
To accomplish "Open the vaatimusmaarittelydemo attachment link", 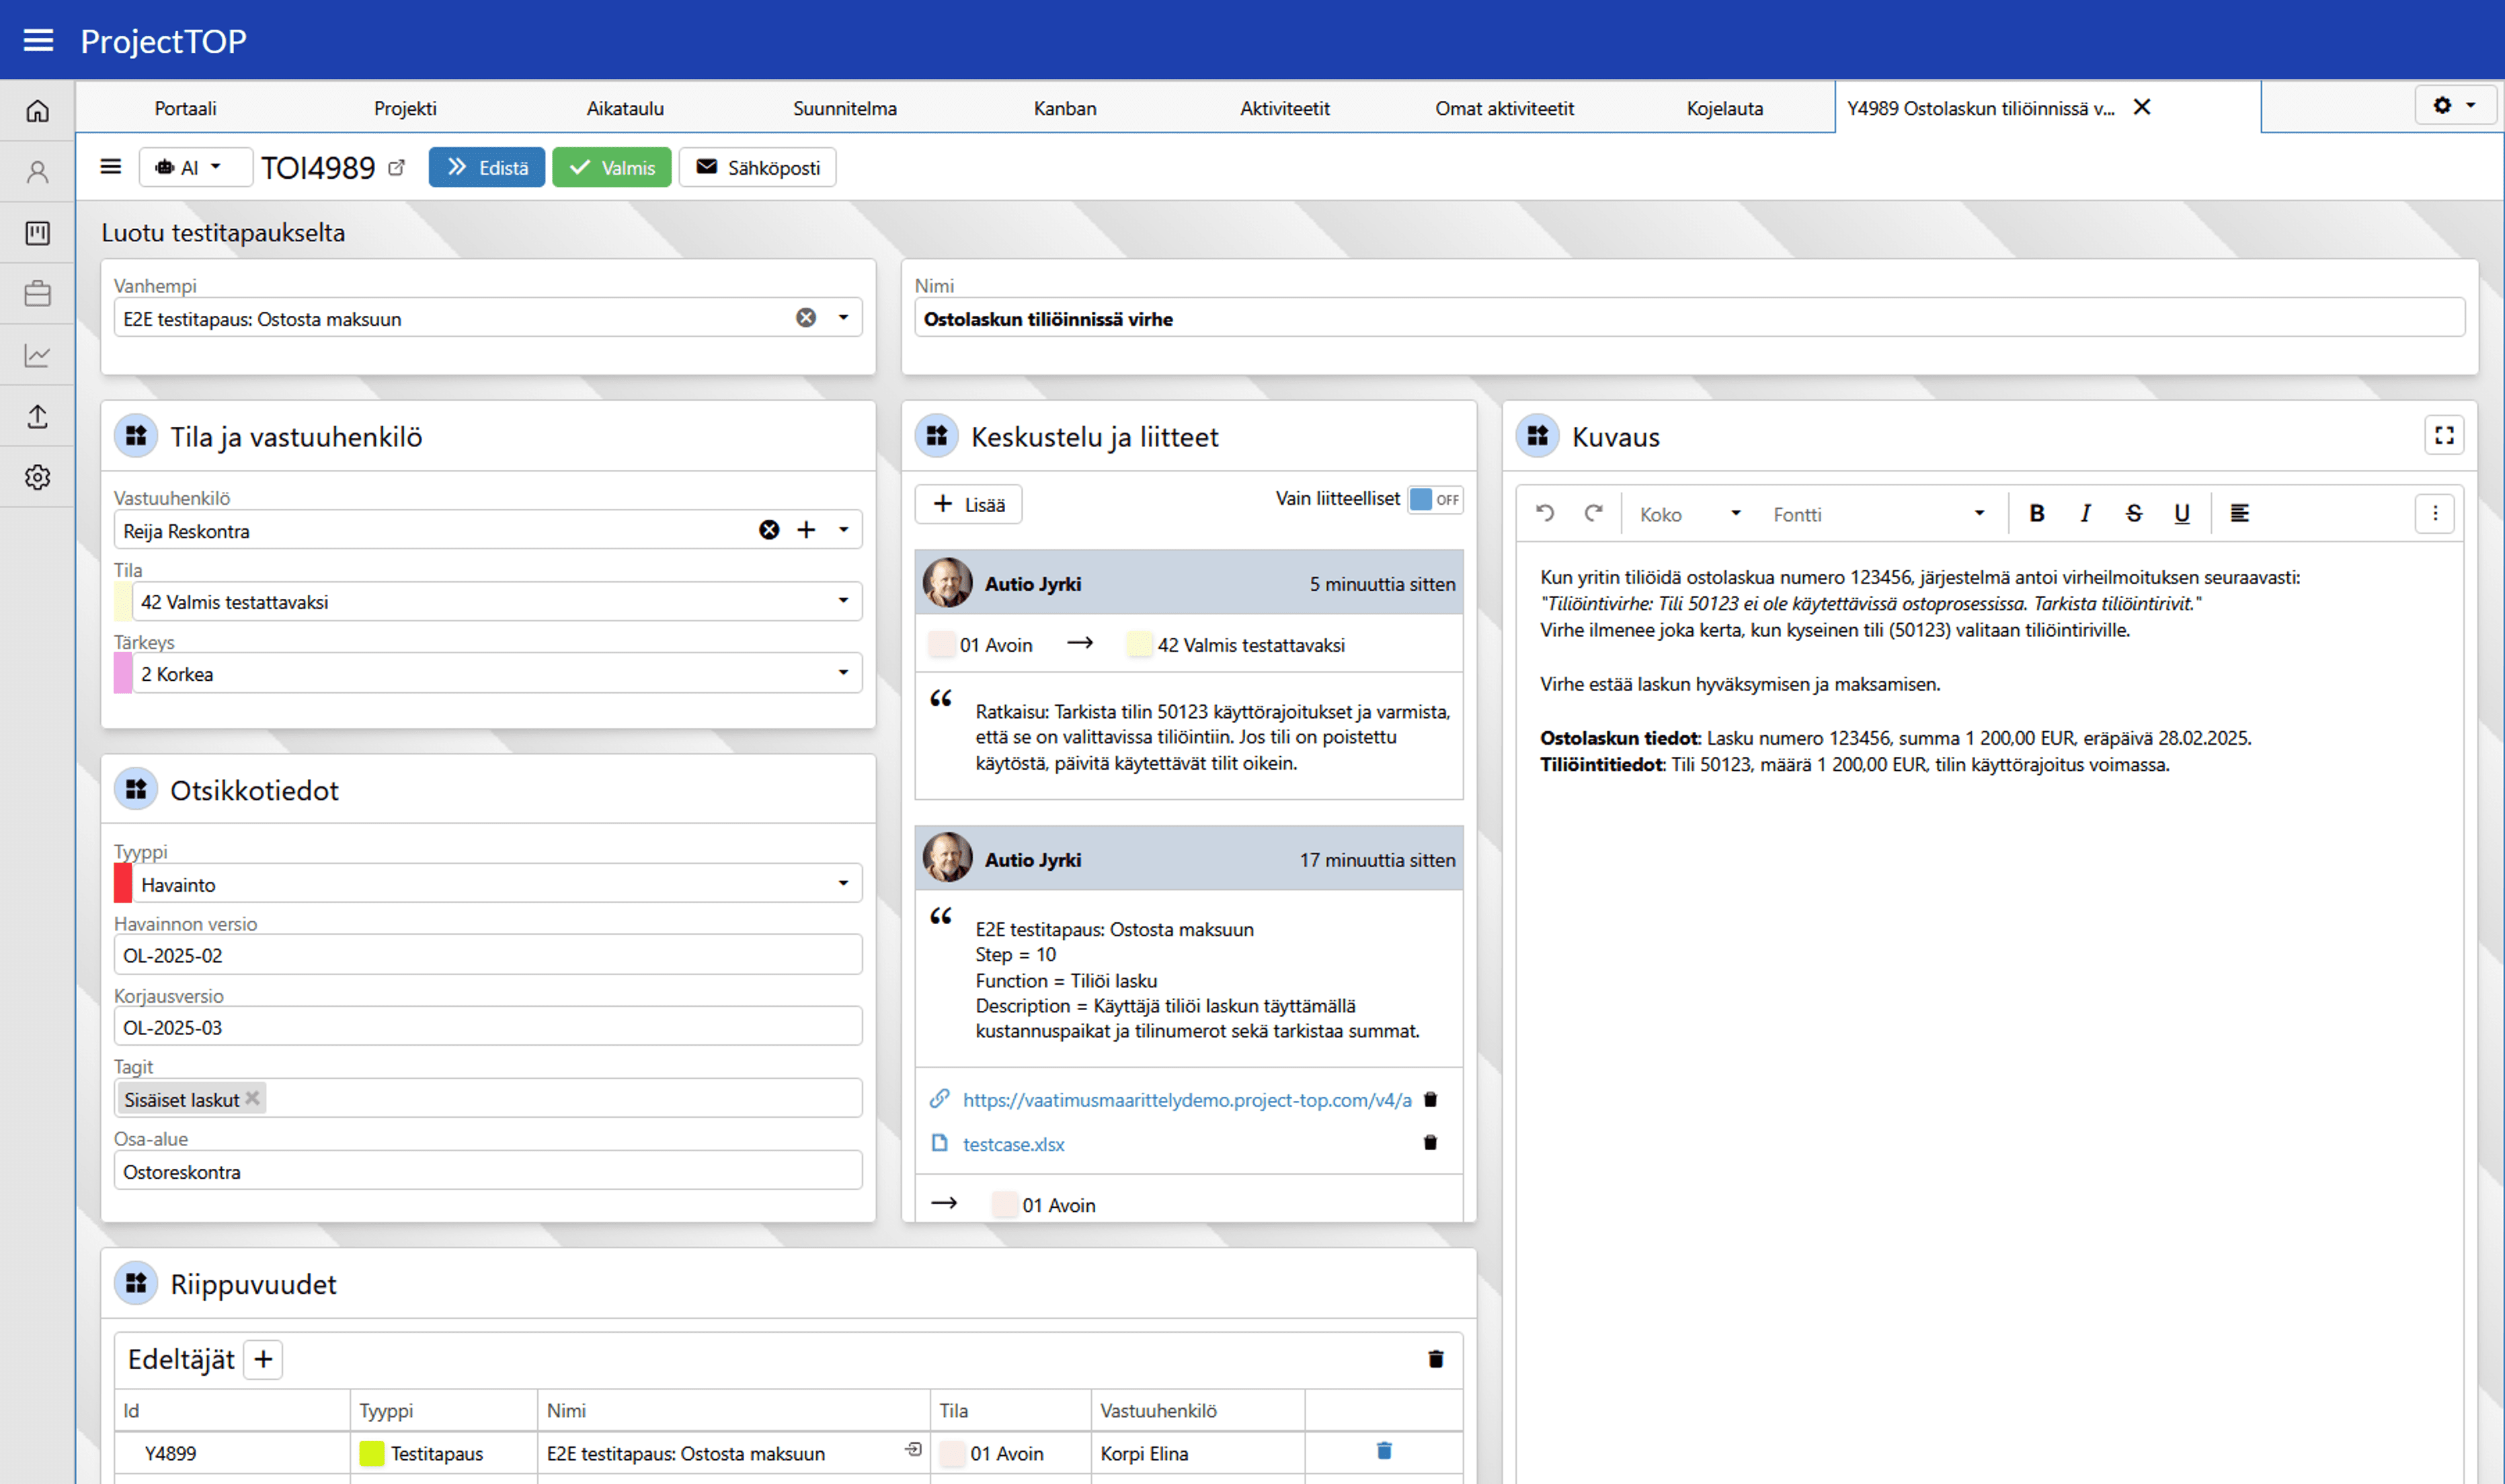I will pyautogui.click(x=1186, y=1100).
